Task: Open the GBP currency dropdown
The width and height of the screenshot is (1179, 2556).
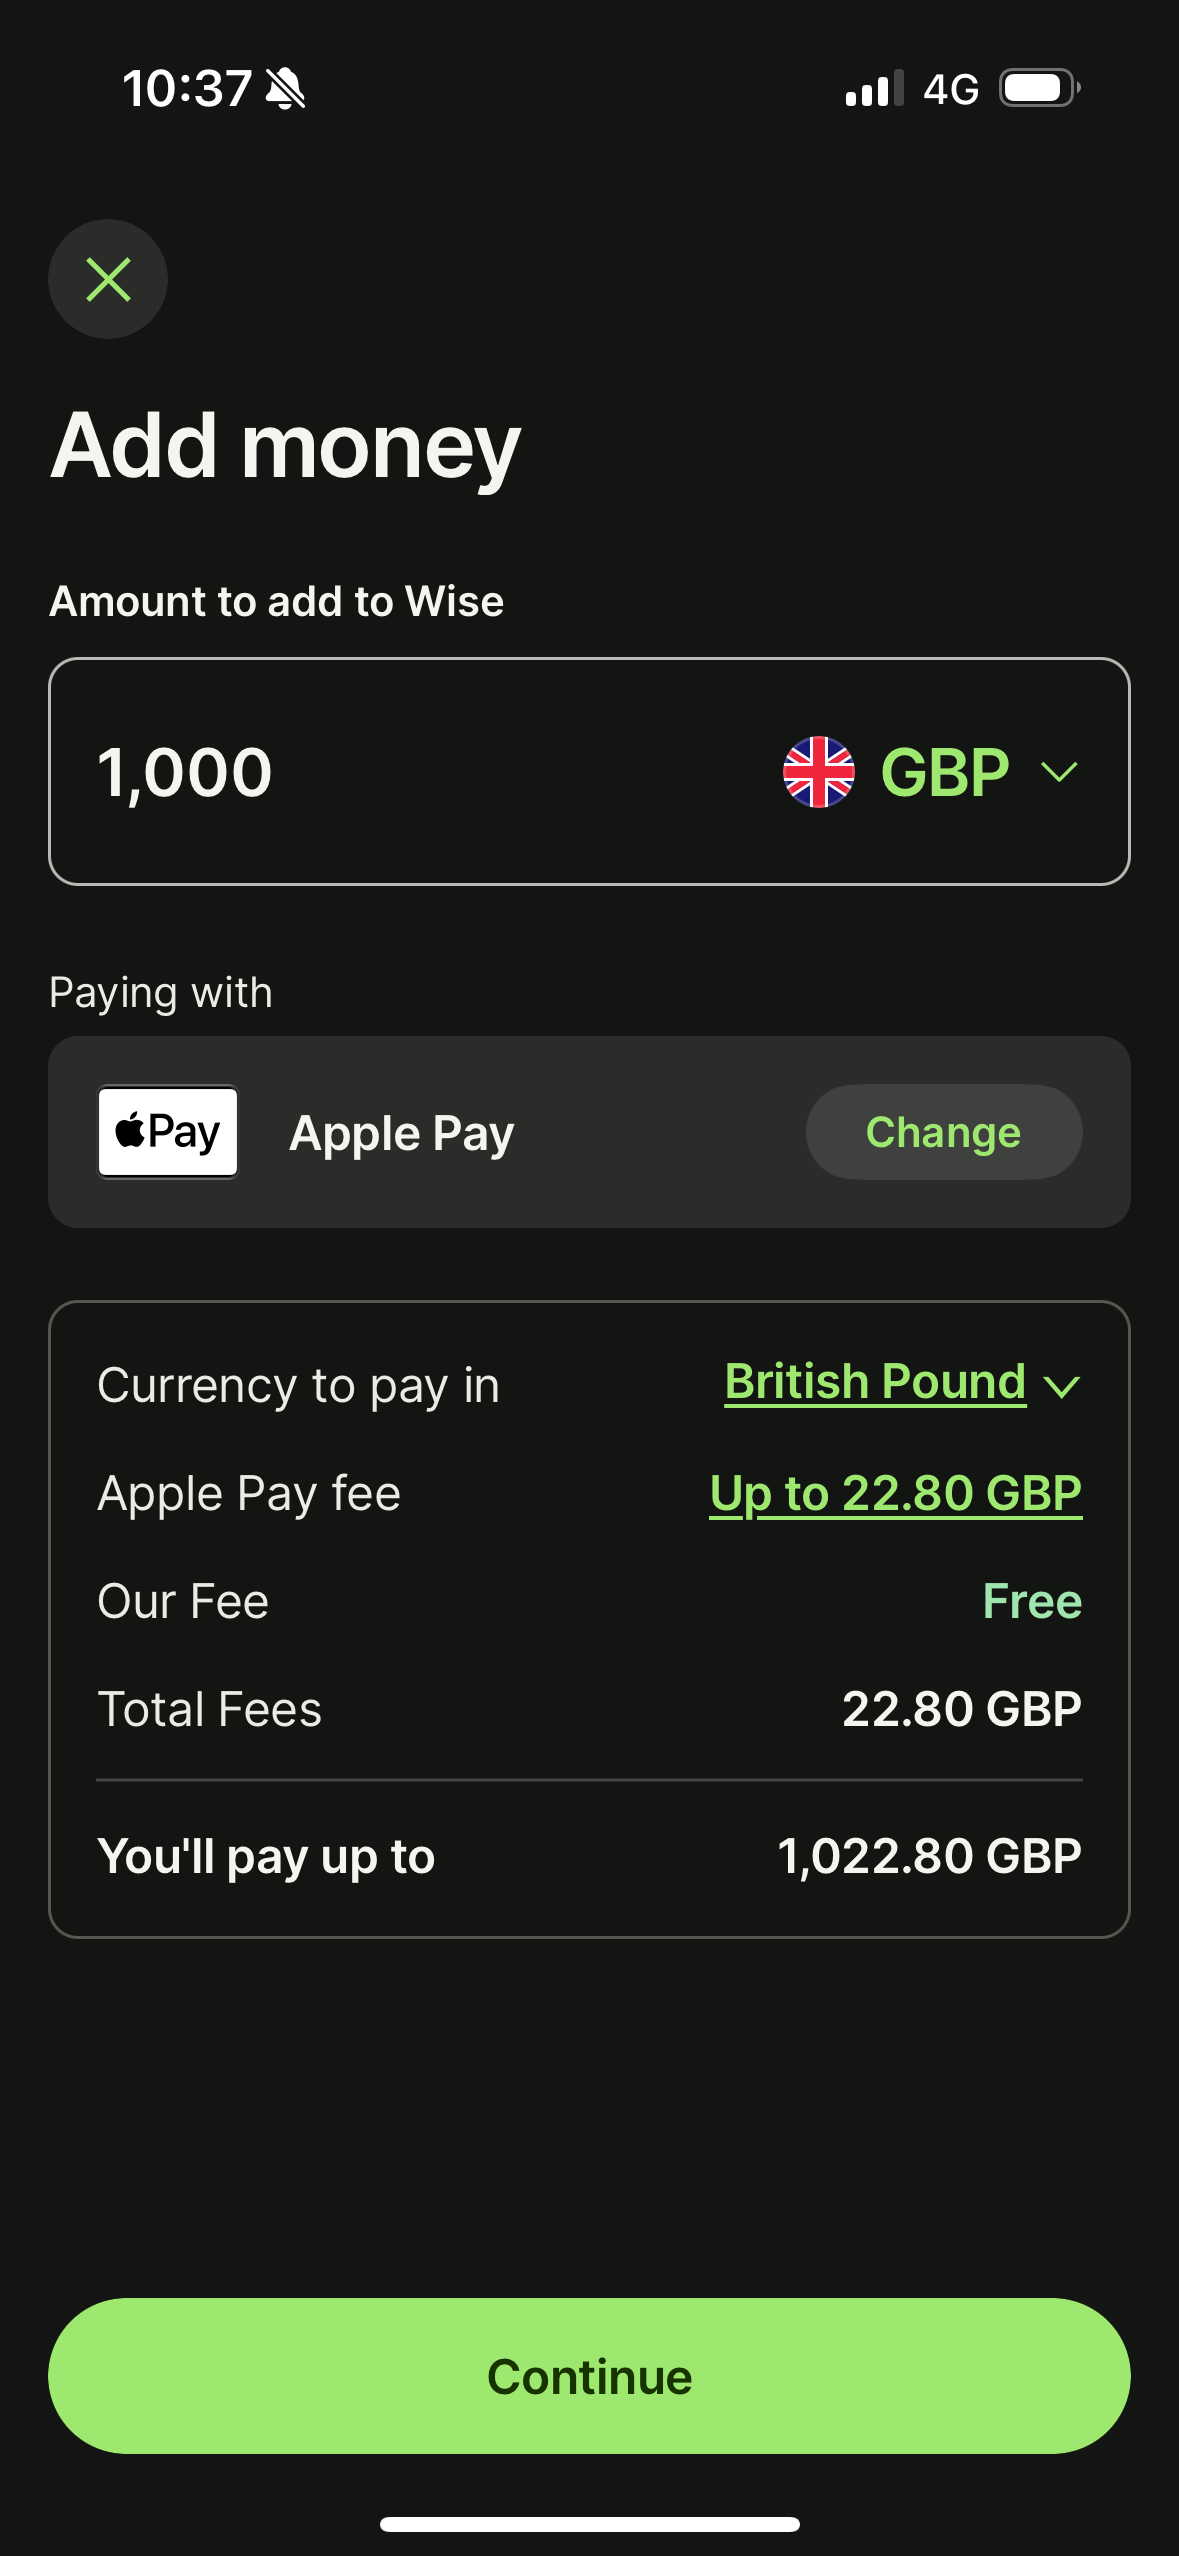Action: [944, 772]
